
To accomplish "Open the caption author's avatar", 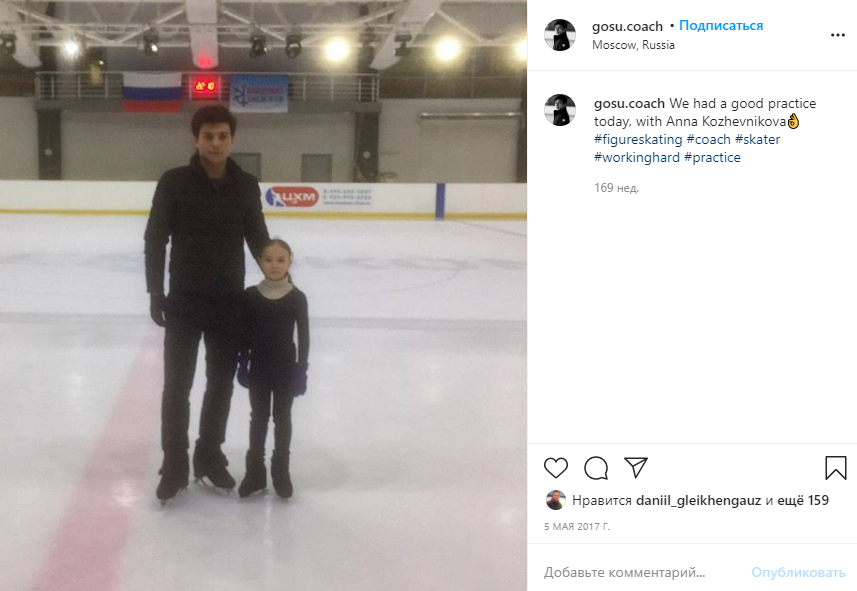I will [x=560, y=110].
